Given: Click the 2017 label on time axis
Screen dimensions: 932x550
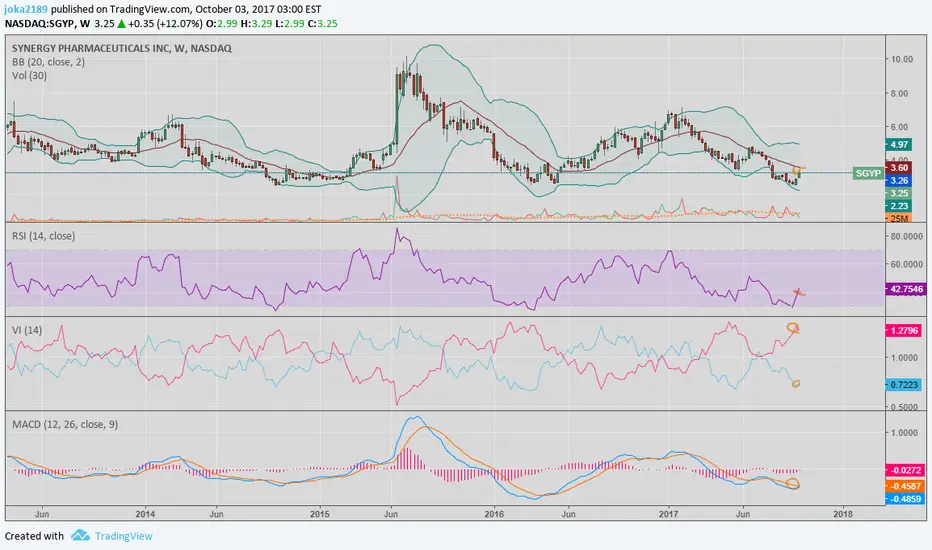Looking at the screenshot, I should tap(669, 514).
